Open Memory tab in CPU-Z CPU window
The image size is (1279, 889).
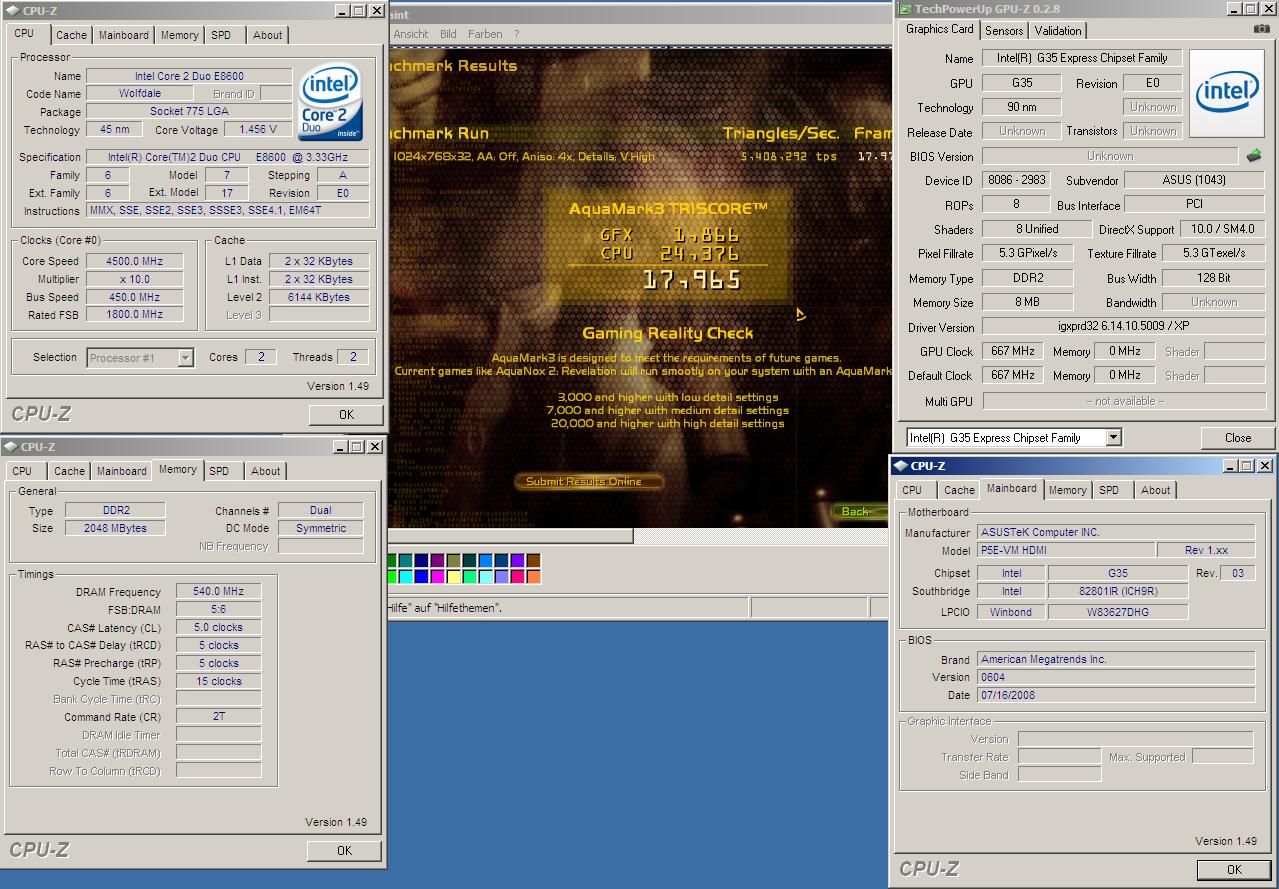point(179,35)
